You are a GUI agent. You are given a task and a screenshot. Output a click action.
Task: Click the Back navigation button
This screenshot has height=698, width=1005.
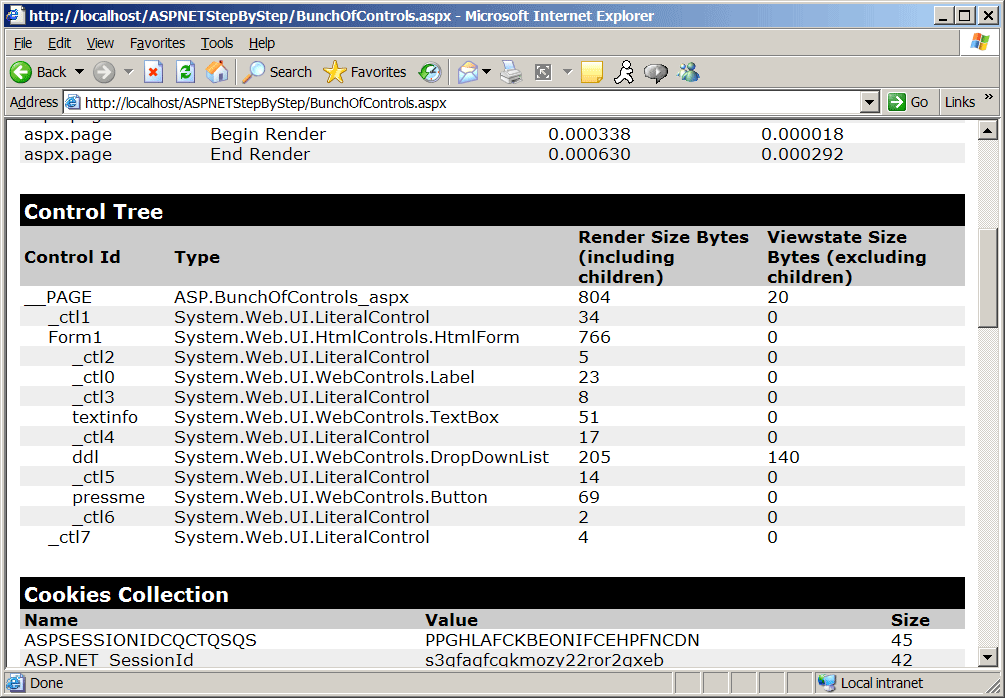pyautogui.click(x=38, y=72)
